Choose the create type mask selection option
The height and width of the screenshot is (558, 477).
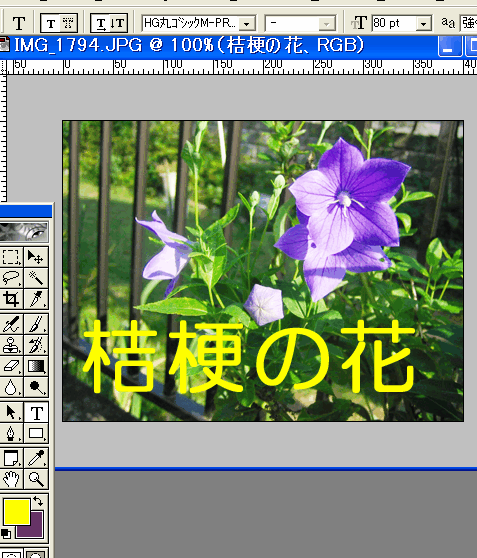click(x=68, y=23)
